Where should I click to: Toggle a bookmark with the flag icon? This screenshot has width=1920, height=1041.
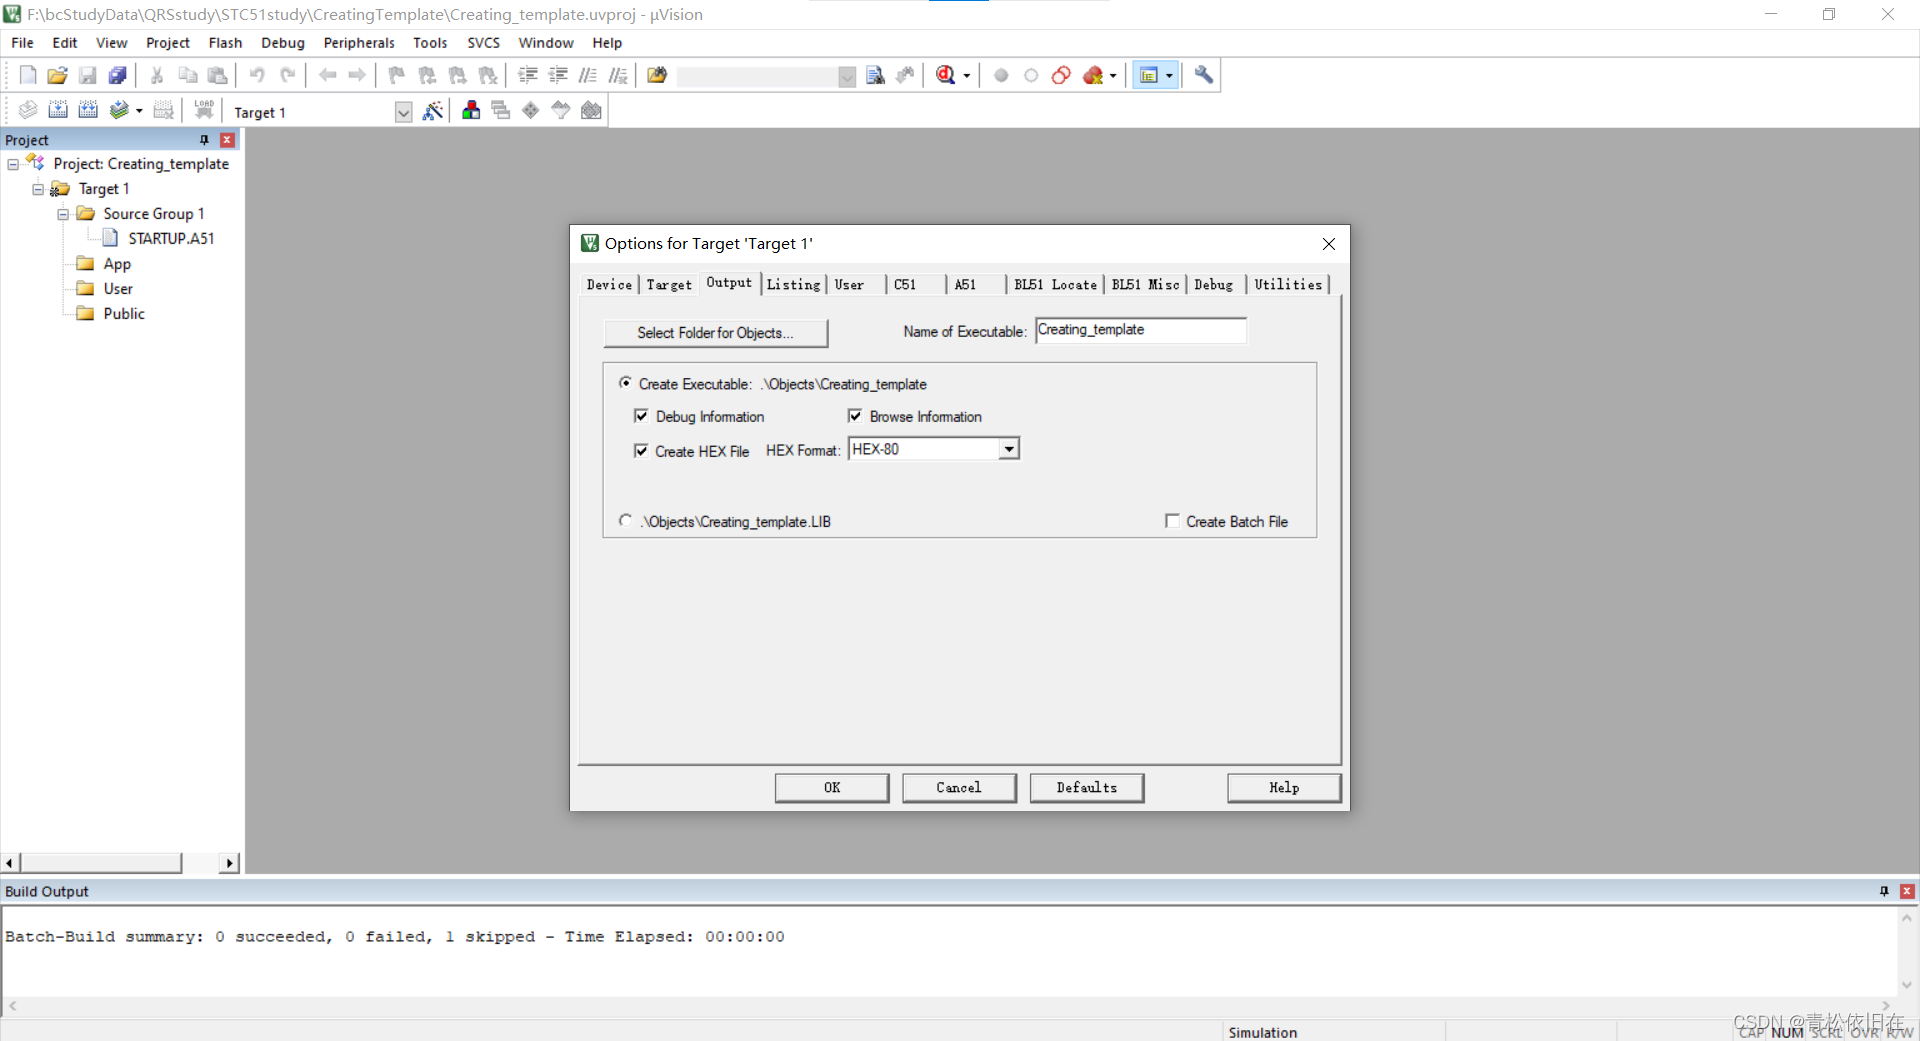pyautogui.click(x=397, y=75)
